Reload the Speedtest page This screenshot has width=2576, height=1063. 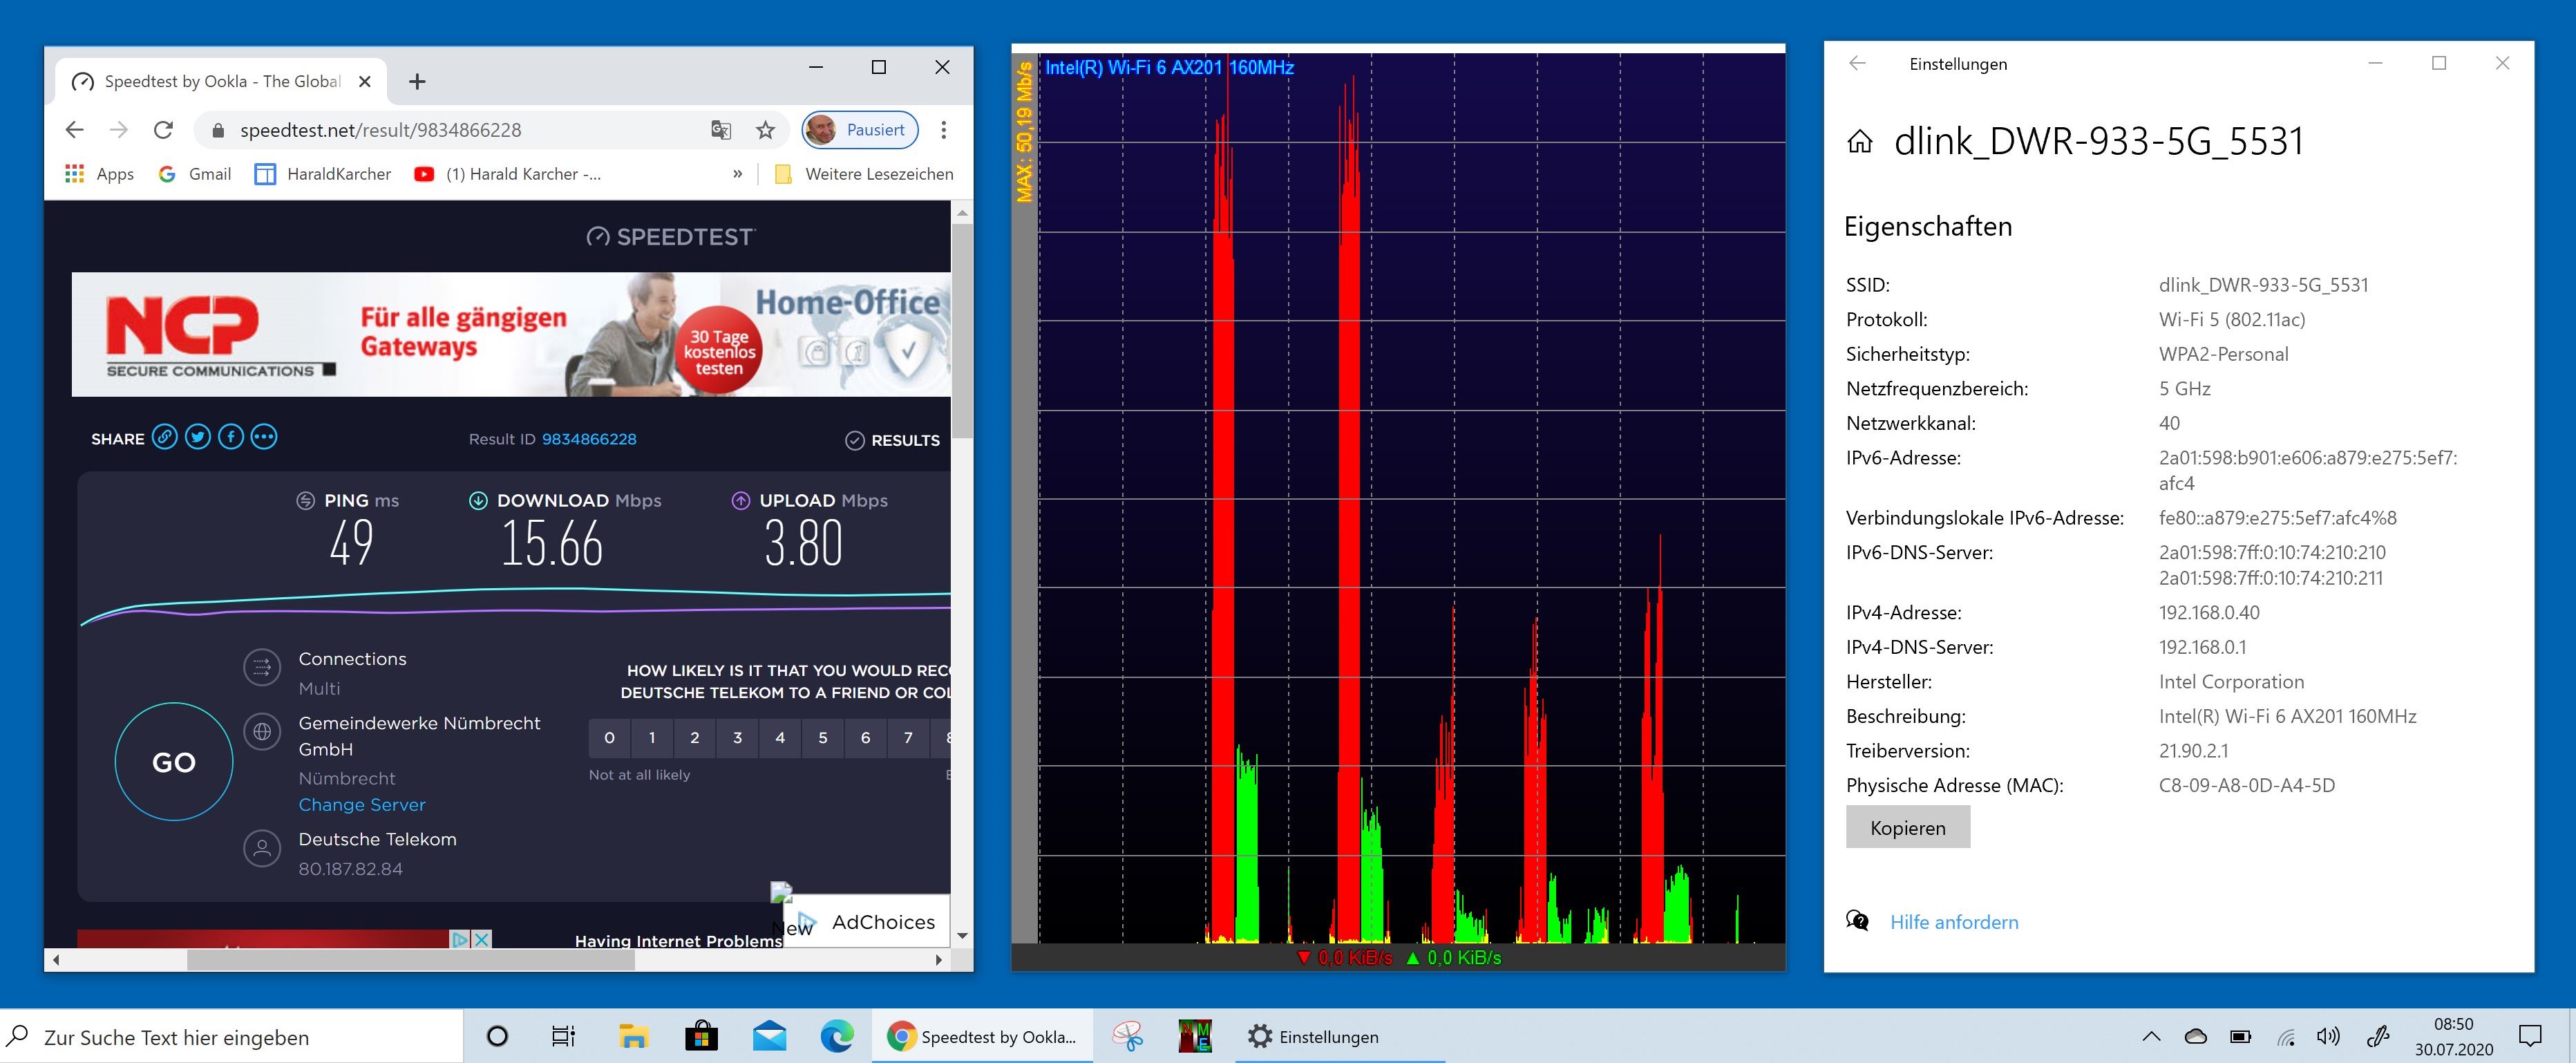pos(163,130)
